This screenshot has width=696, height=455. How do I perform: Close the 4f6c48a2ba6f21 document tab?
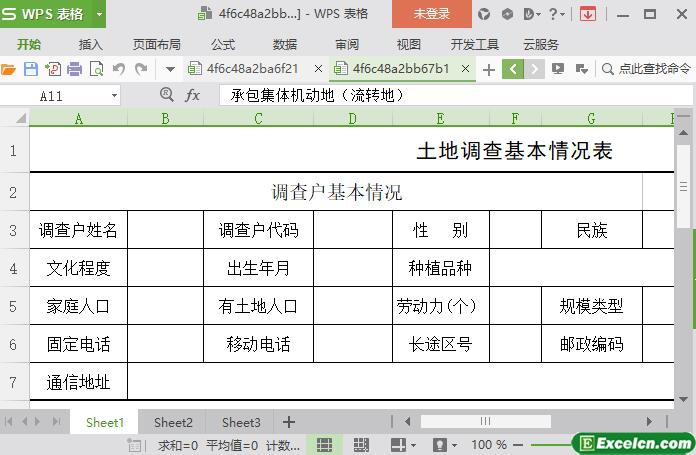318,69
